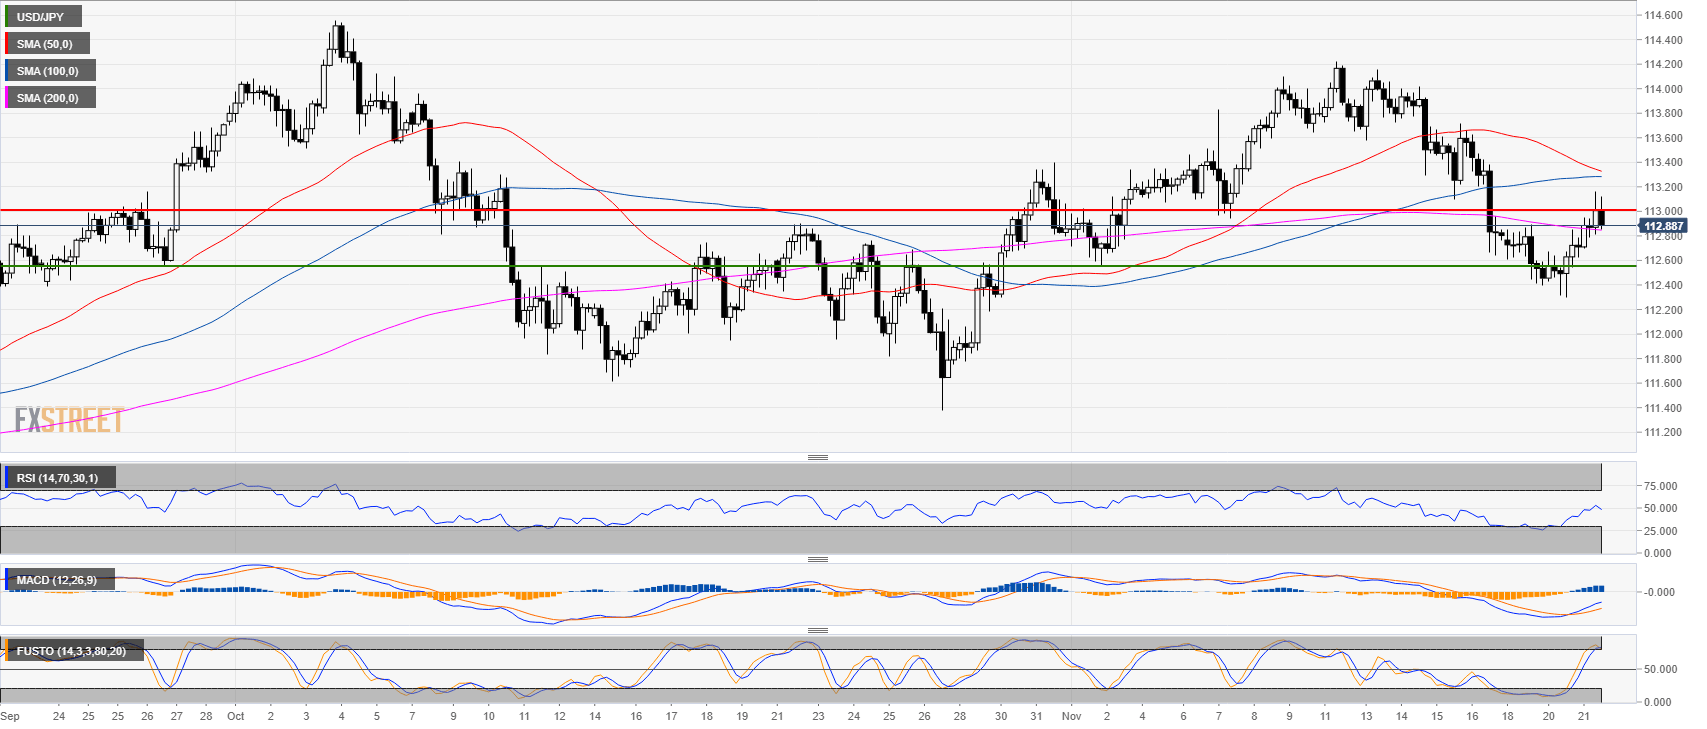Click the resize handle above the FUSTO pane
This screenshot has width=1707, height=729.
point(817,630)
